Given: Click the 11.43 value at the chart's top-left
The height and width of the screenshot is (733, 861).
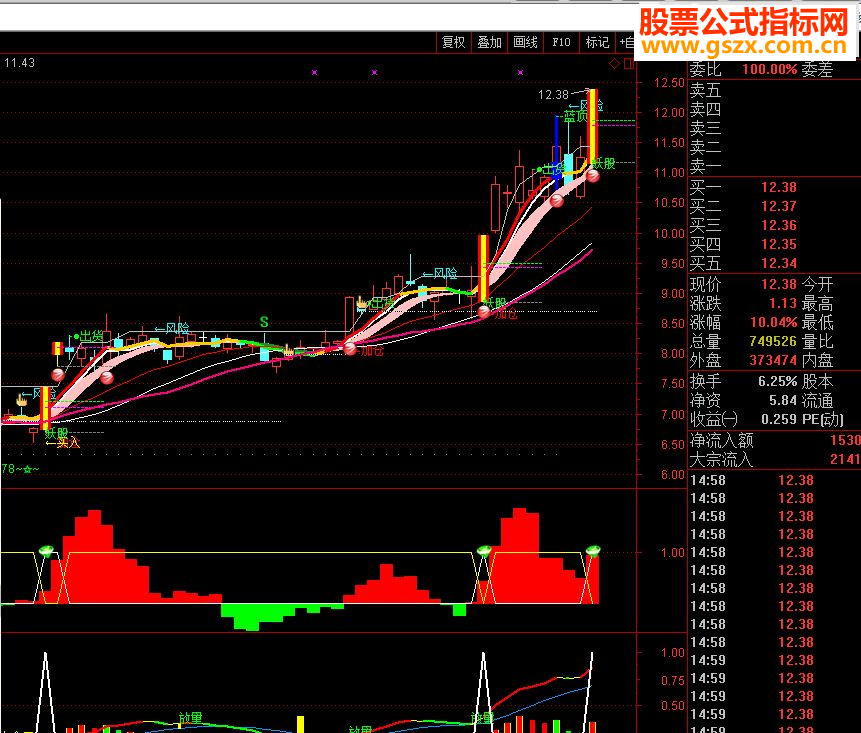Looking at the screenshot, I should tap(20, 63).
